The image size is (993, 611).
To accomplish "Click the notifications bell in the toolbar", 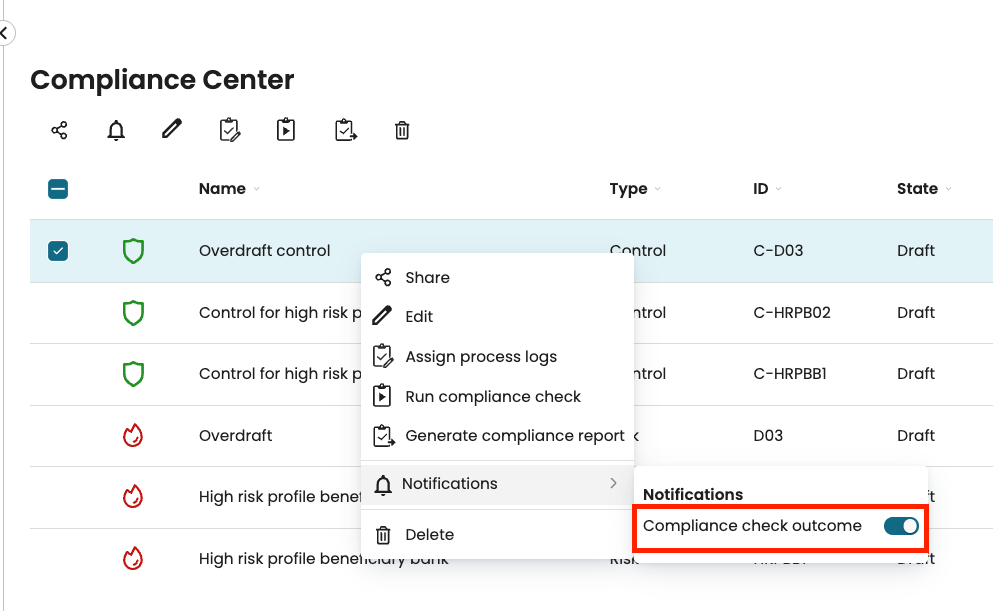I will [116, 130].
